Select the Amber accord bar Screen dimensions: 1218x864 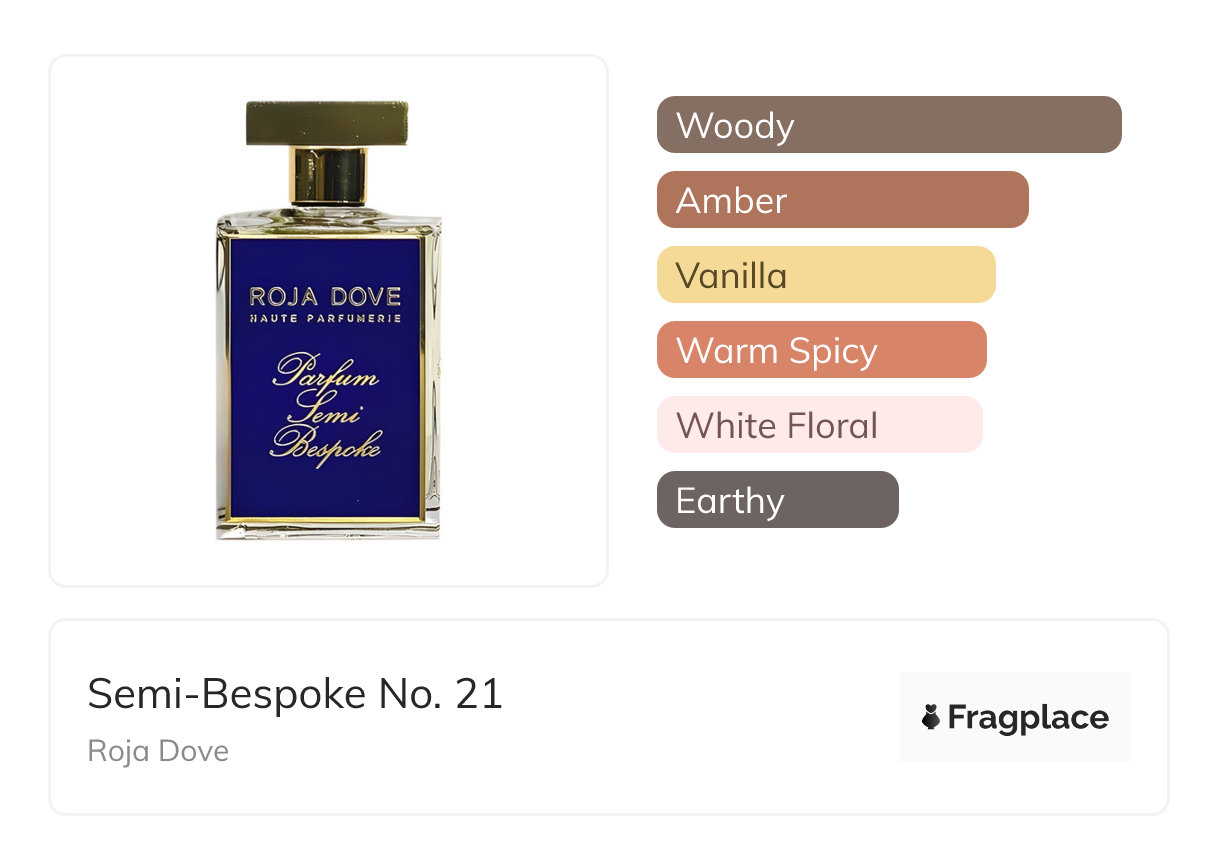842,200
